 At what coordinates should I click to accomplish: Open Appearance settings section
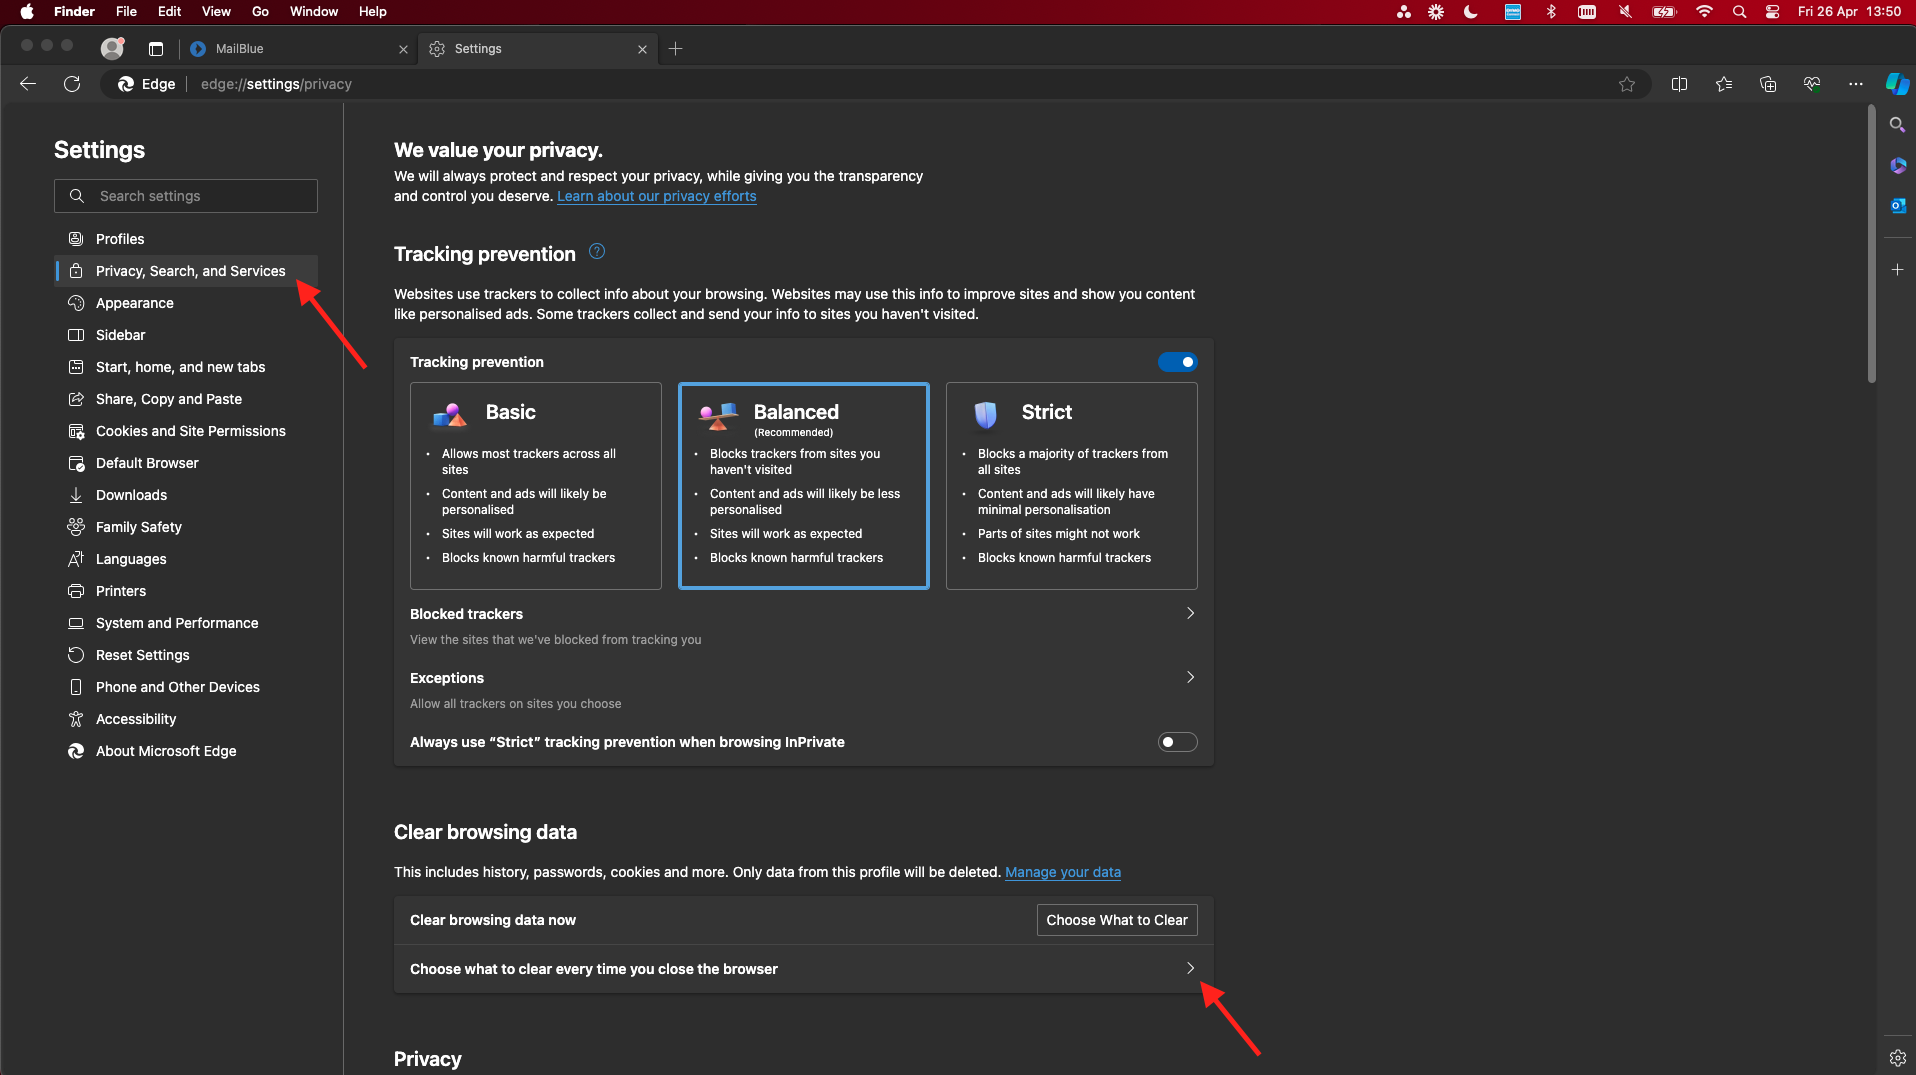pyautogui.click(x=186, y=303)
